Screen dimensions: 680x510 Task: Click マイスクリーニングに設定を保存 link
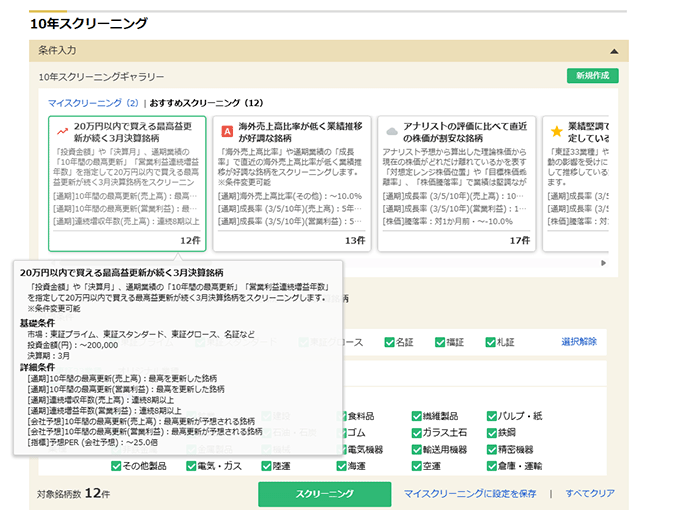(x=470, y=494)
